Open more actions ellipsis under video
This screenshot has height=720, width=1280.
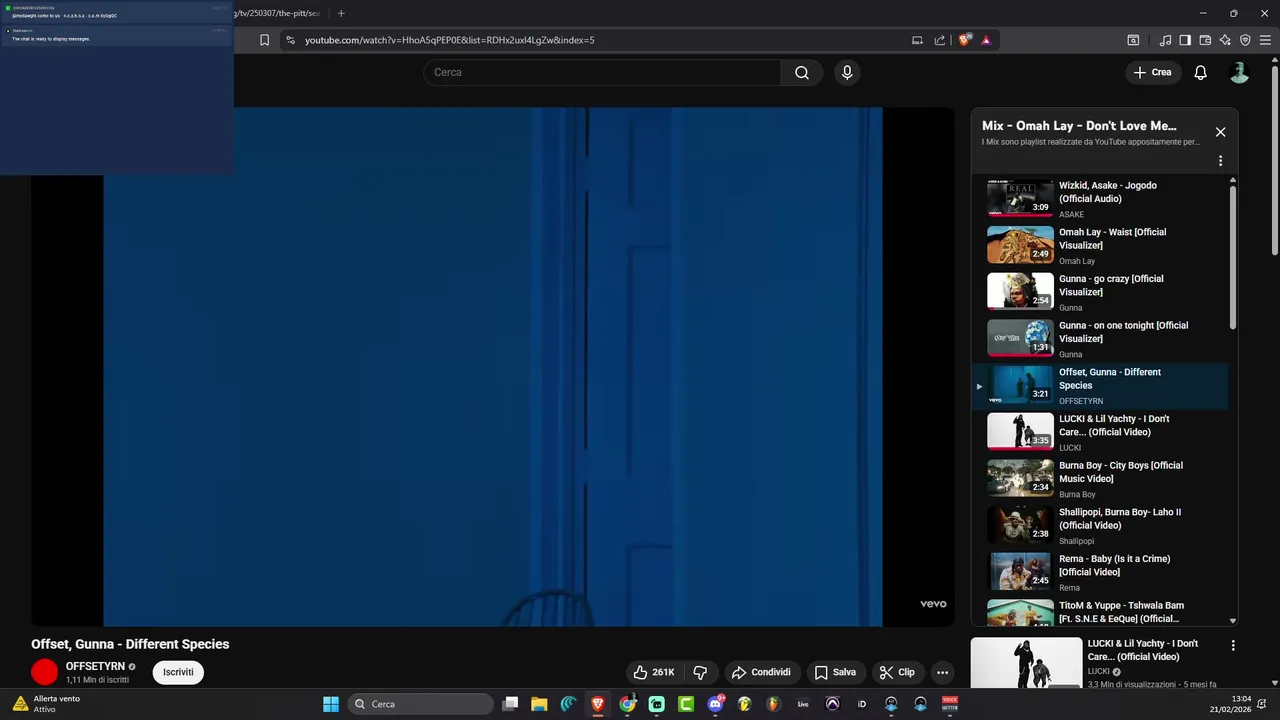tap(942, 672)
